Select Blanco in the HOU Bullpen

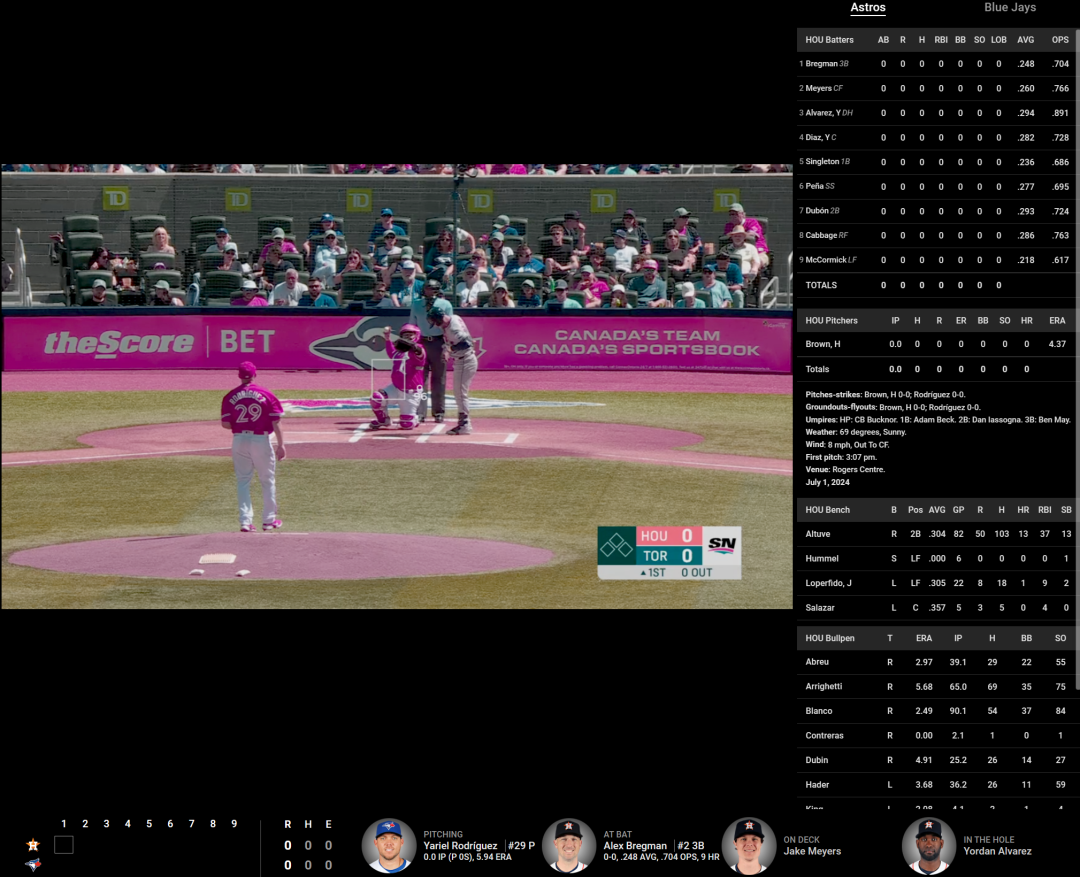click(x=818, y=711)
